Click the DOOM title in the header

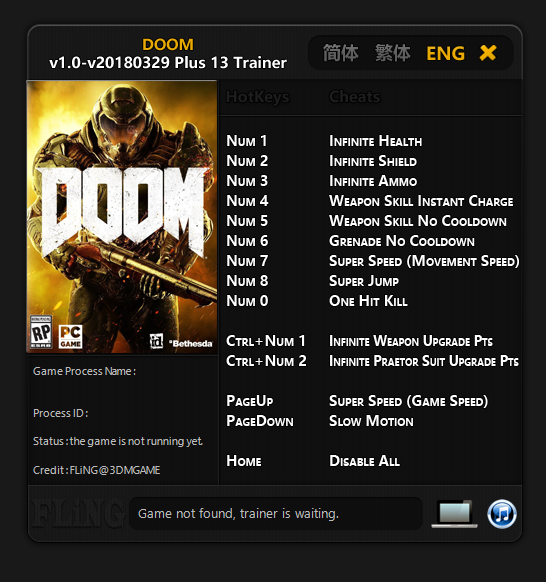[168, 45]
